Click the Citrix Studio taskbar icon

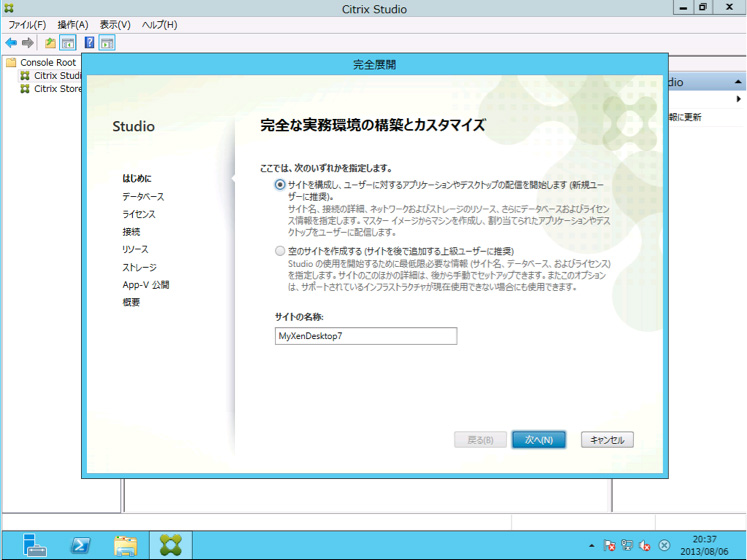[171, 545]
